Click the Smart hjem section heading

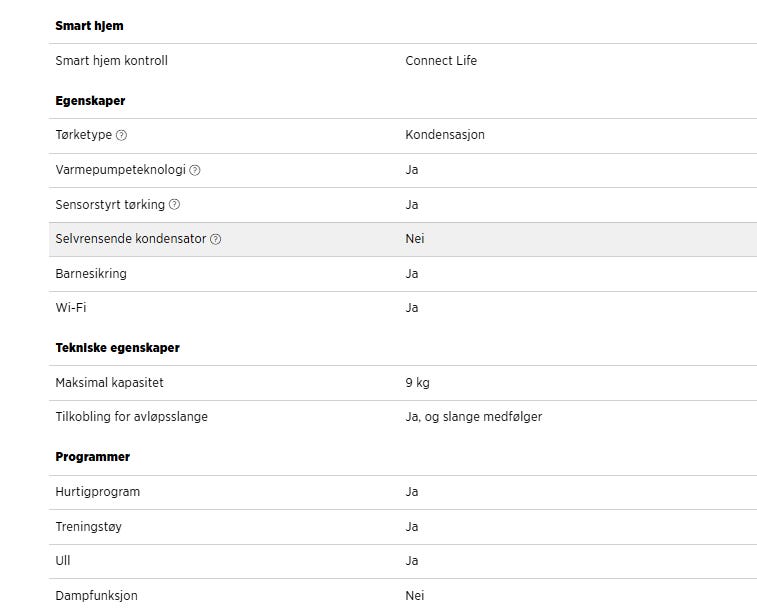click(x=89, y=25)
